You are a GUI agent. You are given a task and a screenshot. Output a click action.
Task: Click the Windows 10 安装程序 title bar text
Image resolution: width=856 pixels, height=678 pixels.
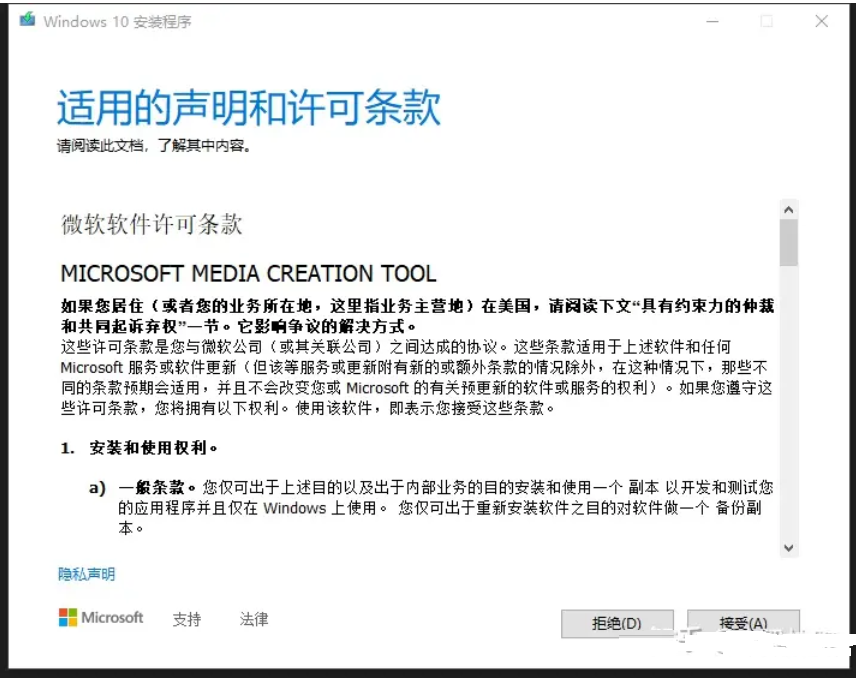(x=118, y=21)
